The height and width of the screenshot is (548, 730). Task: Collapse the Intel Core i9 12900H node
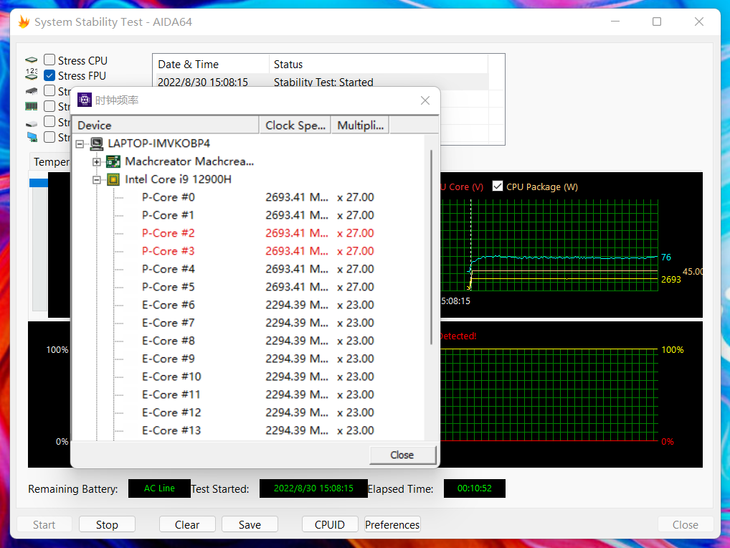(96, 180)
